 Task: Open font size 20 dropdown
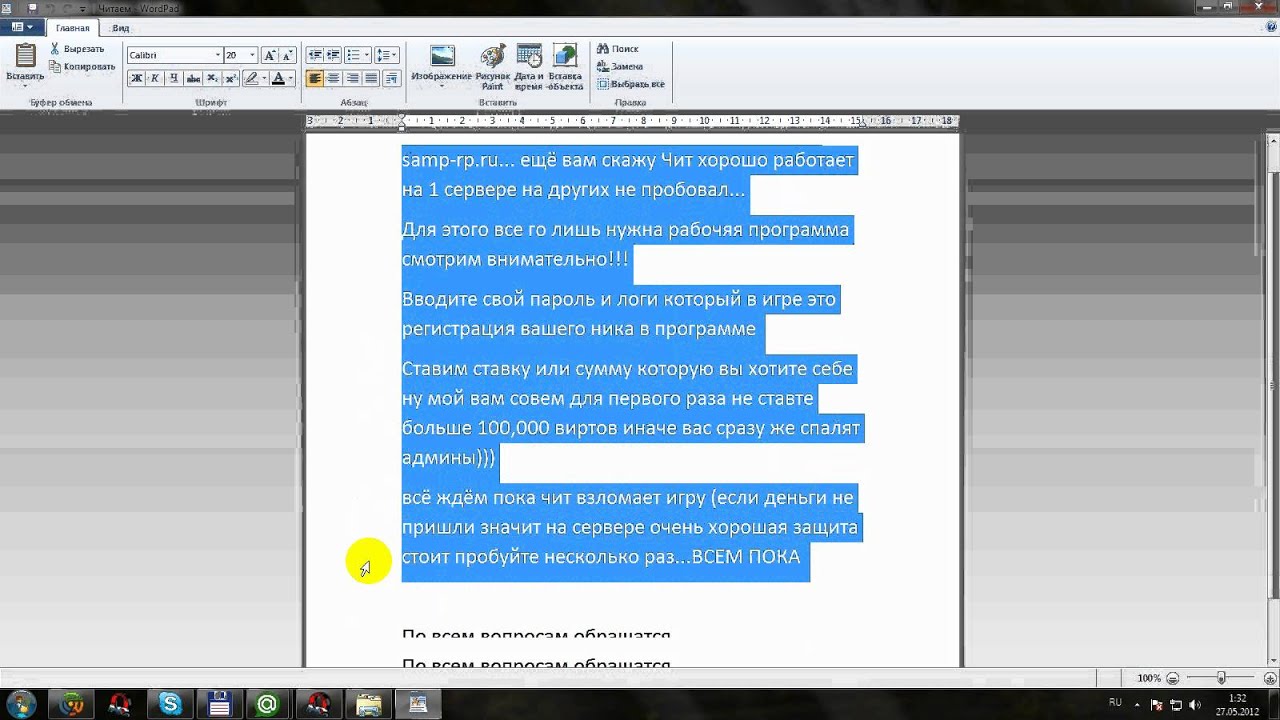[252, 55]
